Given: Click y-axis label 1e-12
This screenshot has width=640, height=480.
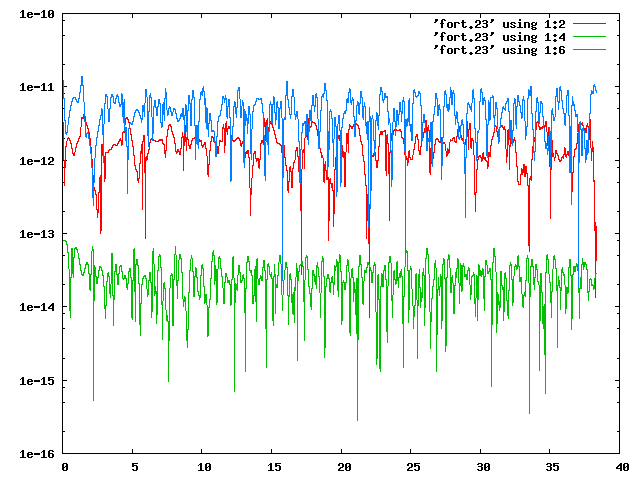Looking at the screenshot, I should pyautogui.click(x=37, y=161).
